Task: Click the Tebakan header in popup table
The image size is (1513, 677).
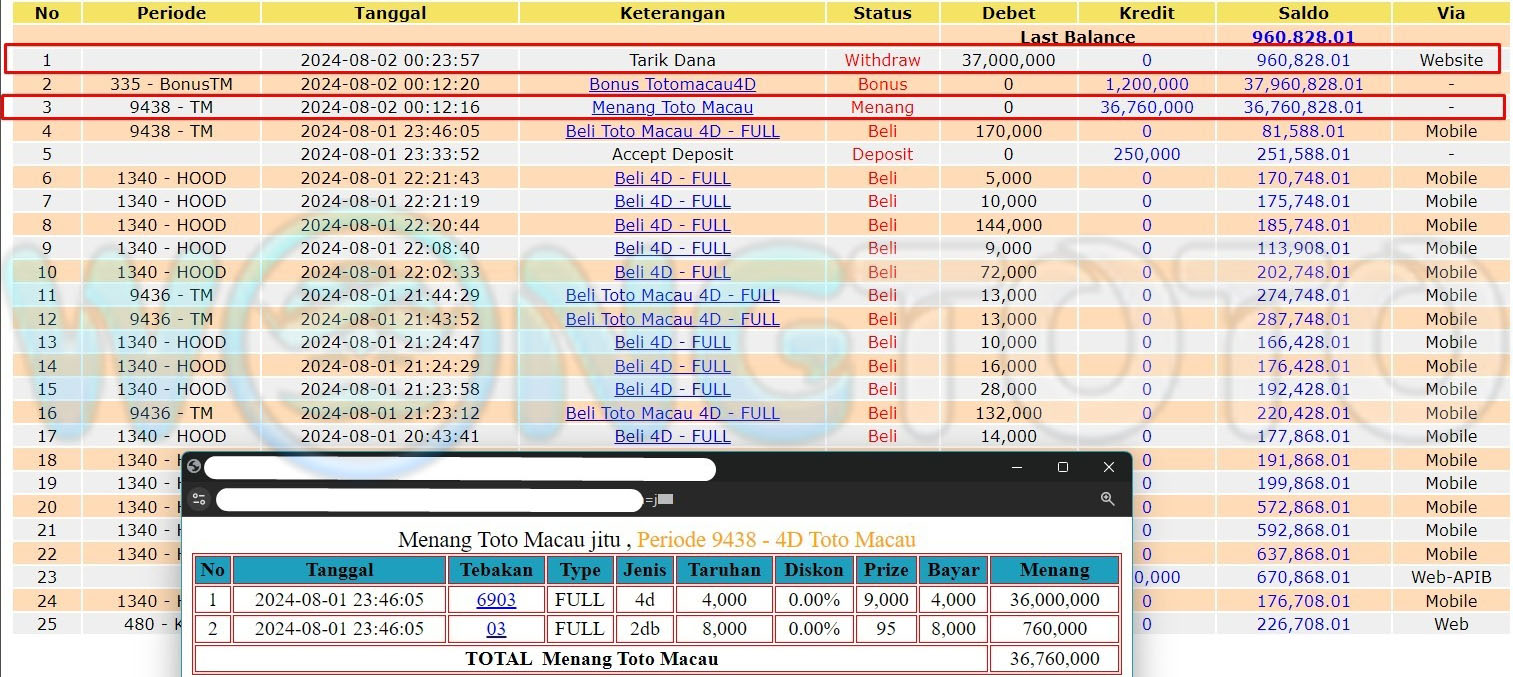Action: point(496,570)
